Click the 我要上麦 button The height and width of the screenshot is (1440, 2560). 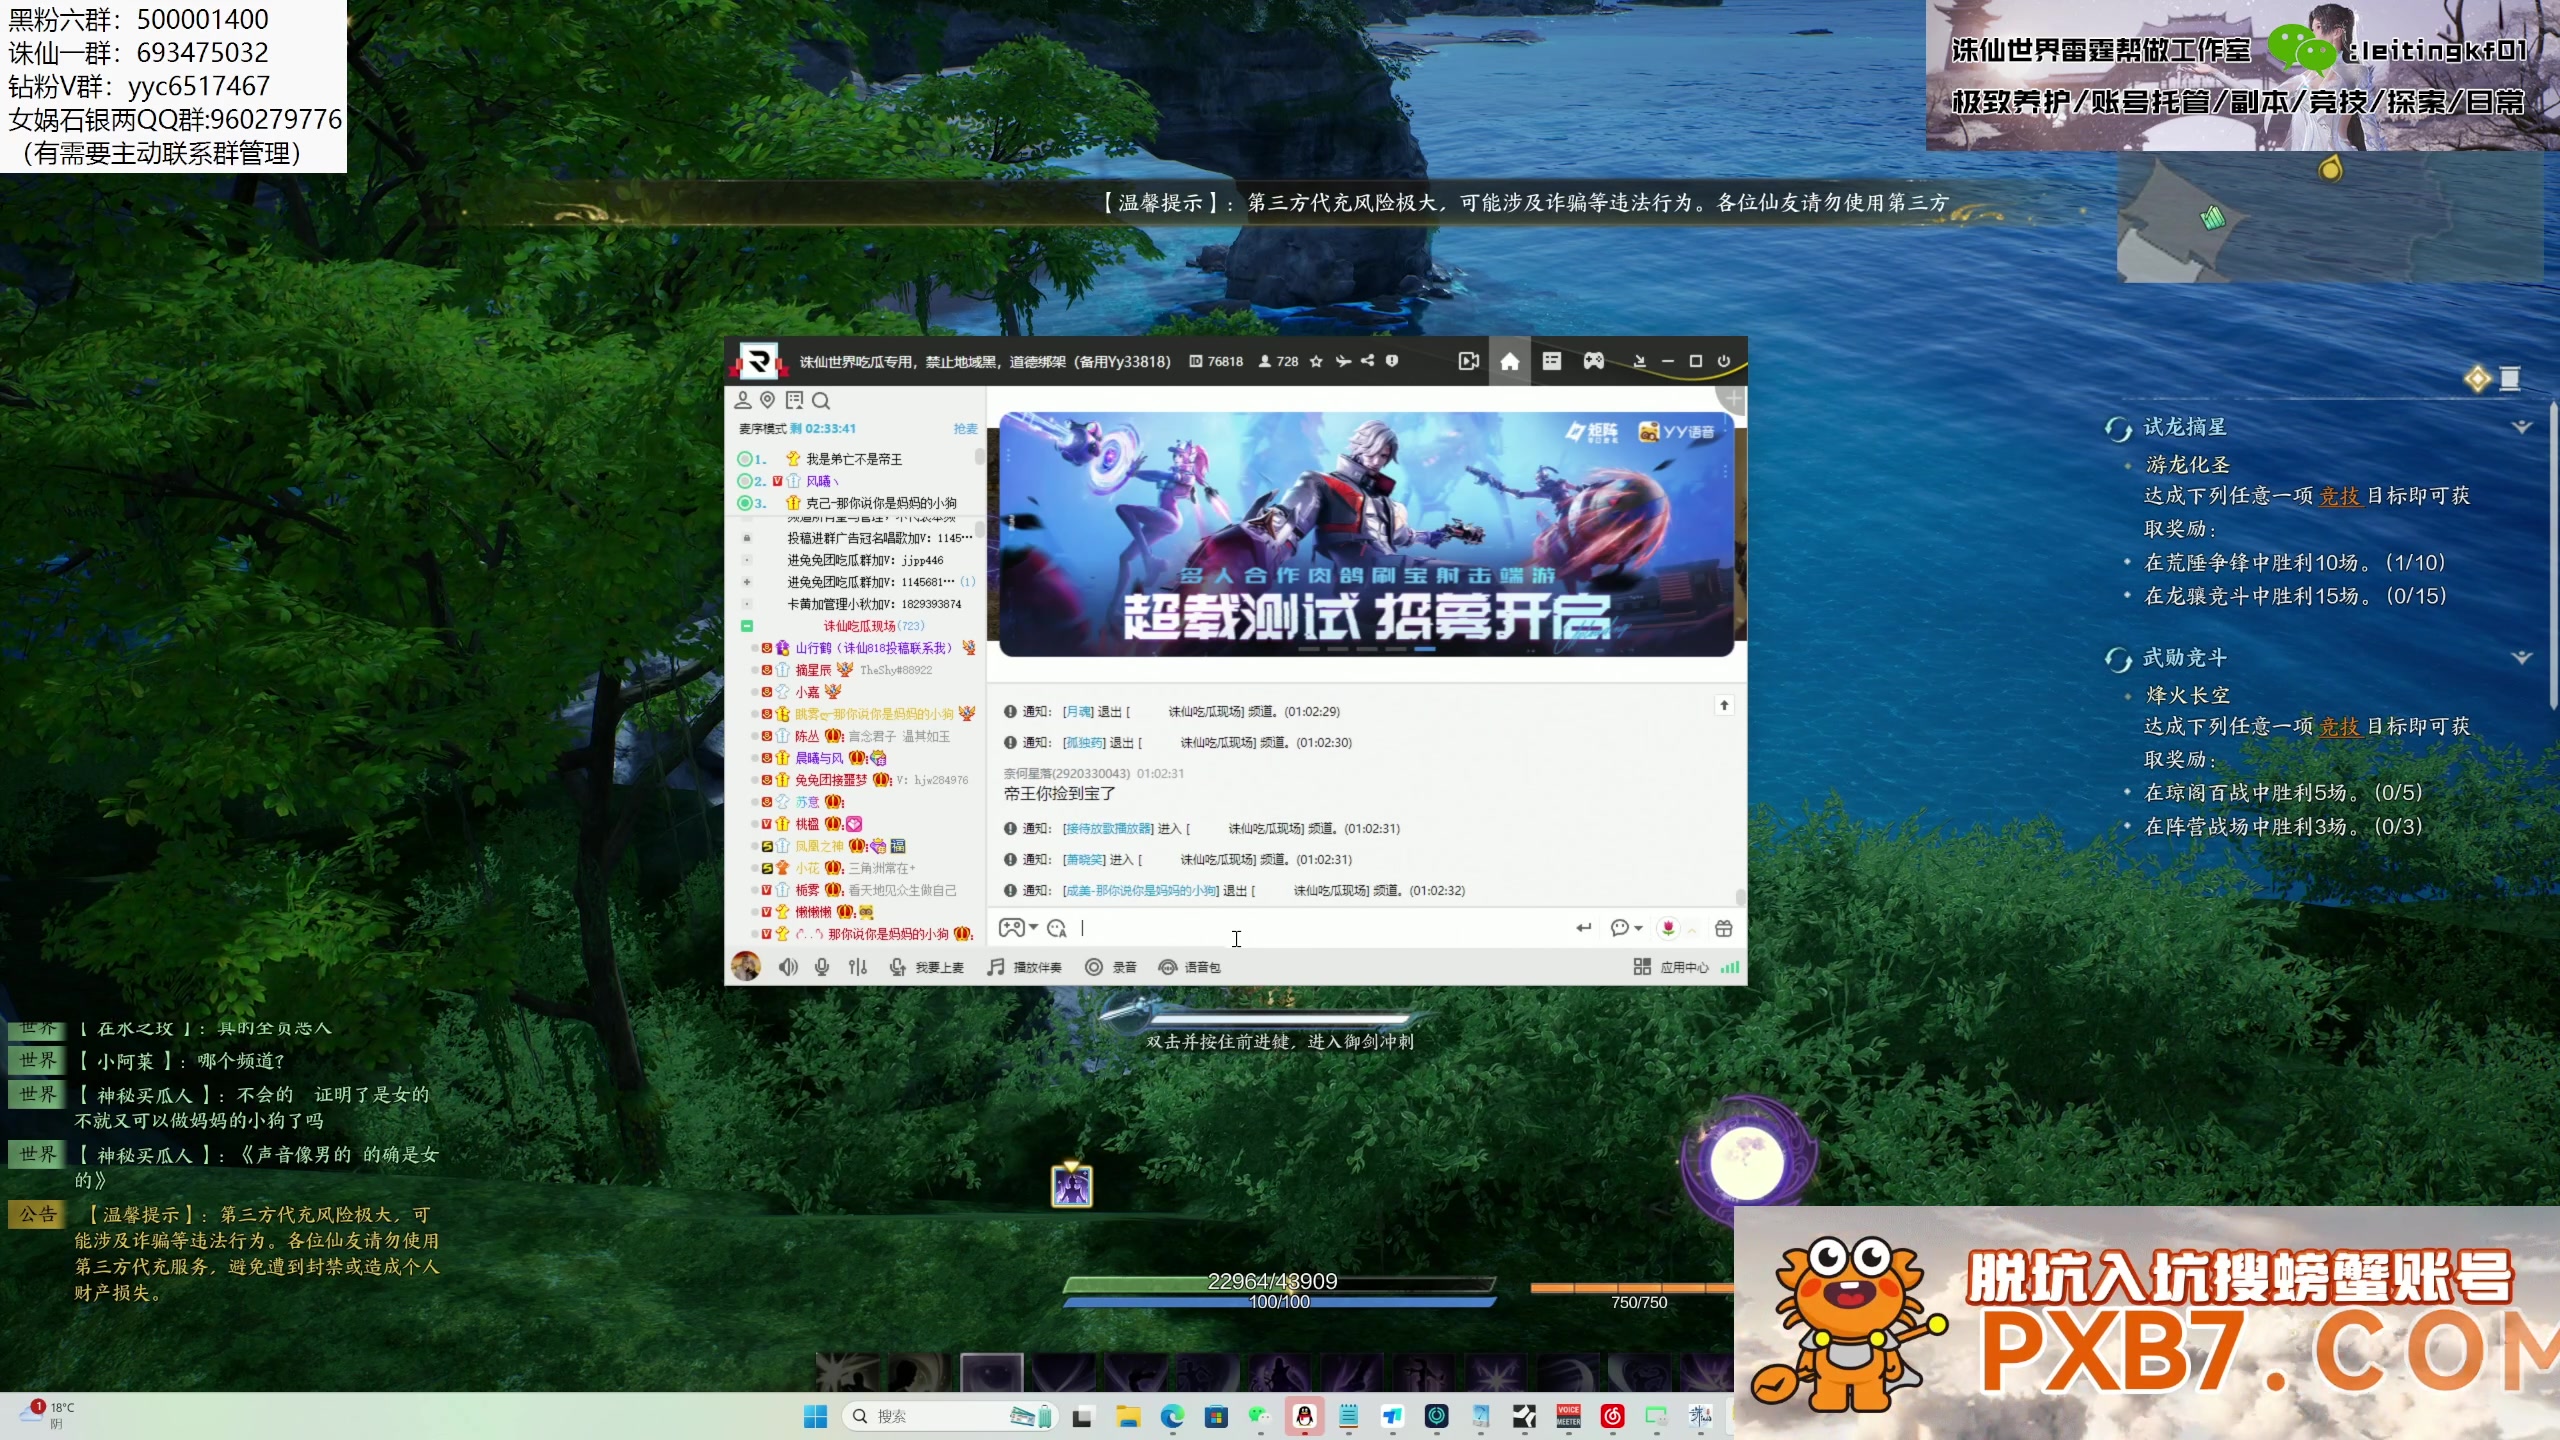[927, 967]
